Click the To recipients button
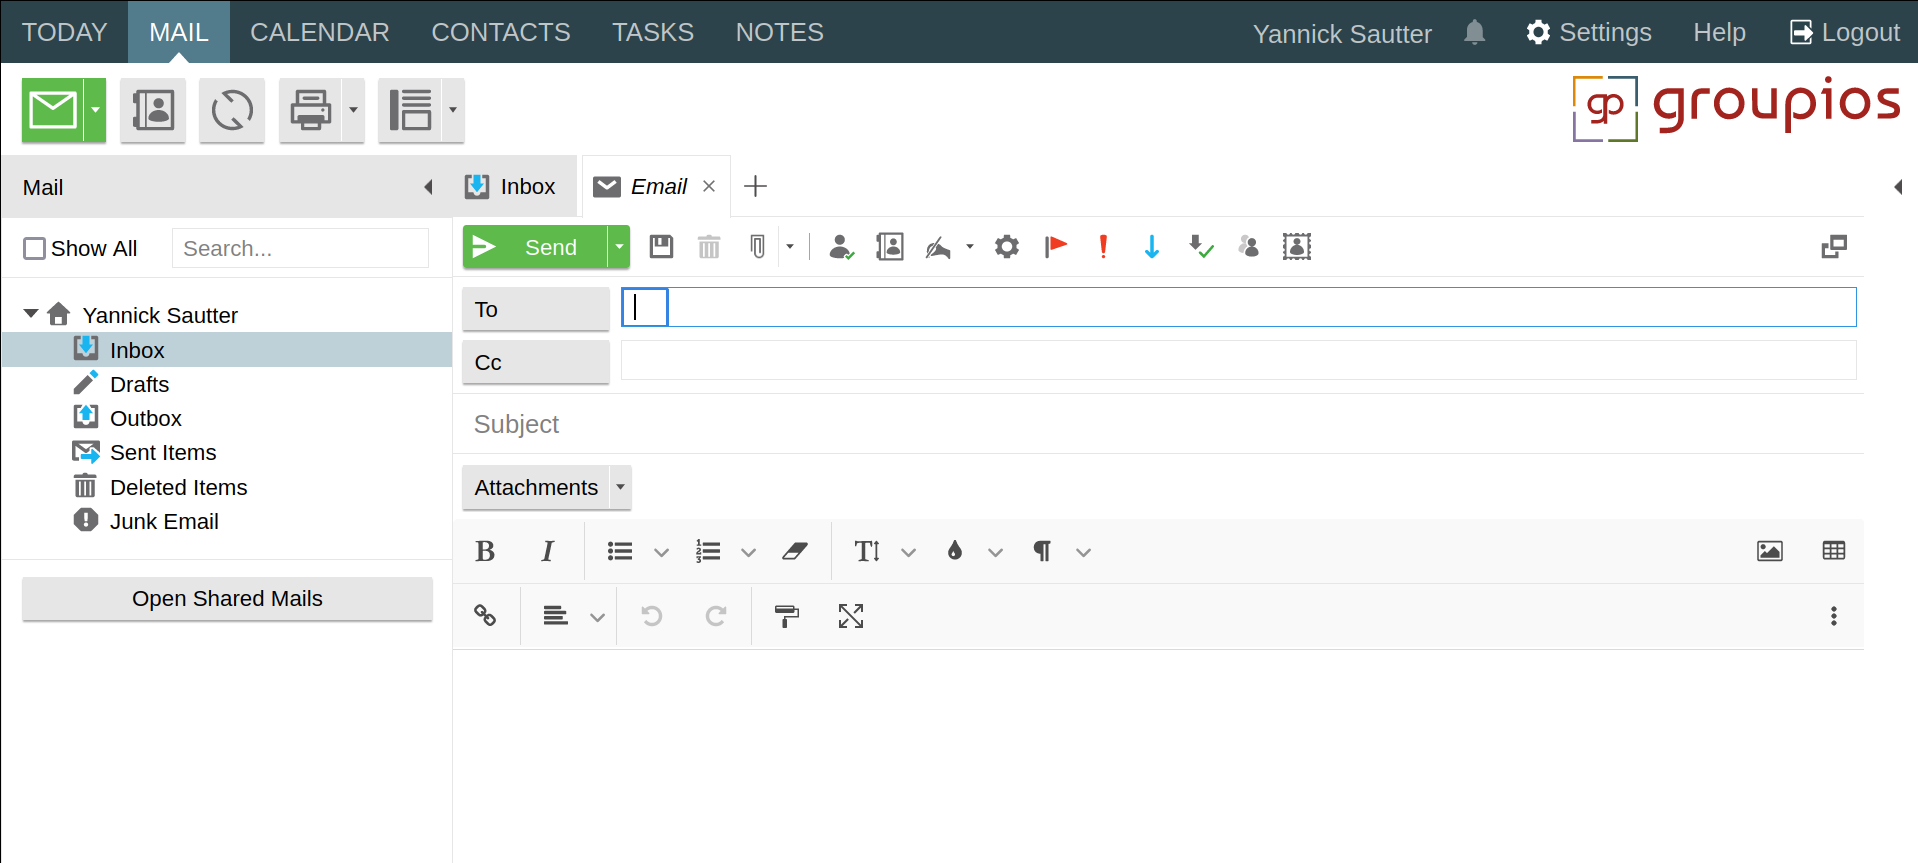Viewport: 1918px width, 863px height. point(536,309)
